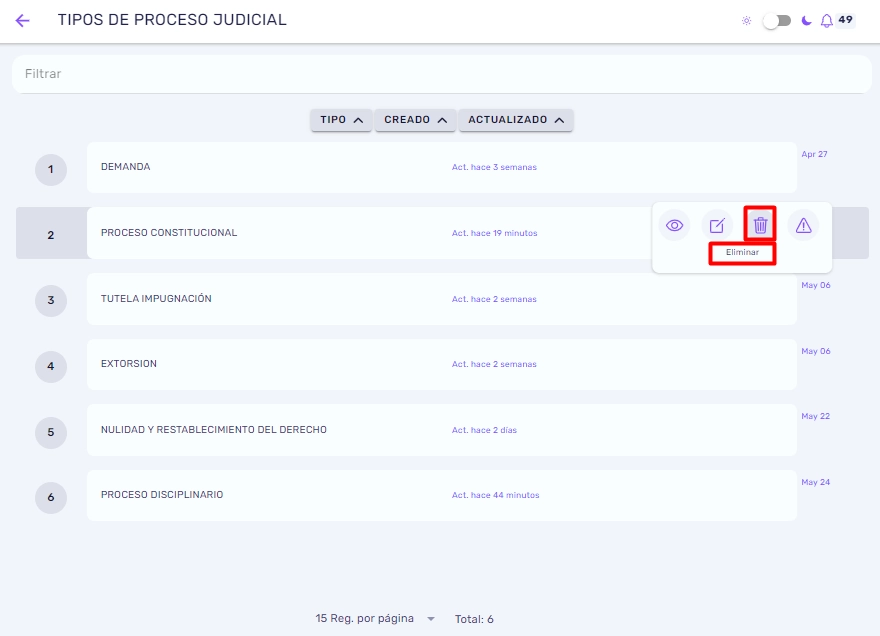Edit Proceso Constitucional with pencil icon
Image resolution: width=880 pixels, height=636 pixels.
pos(717,226)
